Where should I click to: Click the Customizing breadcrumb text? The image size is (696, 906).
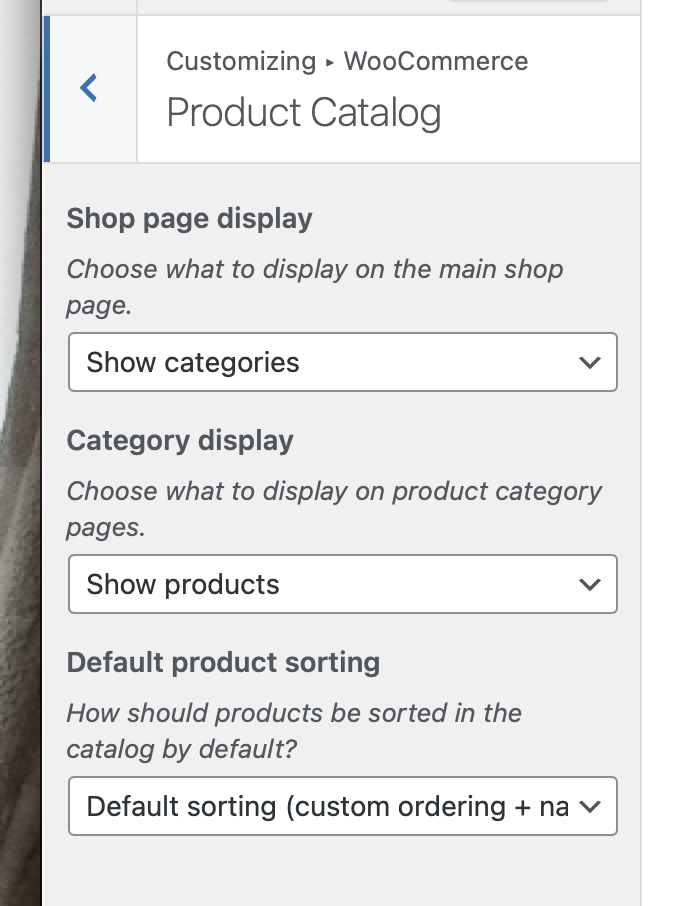pos(241,62)
